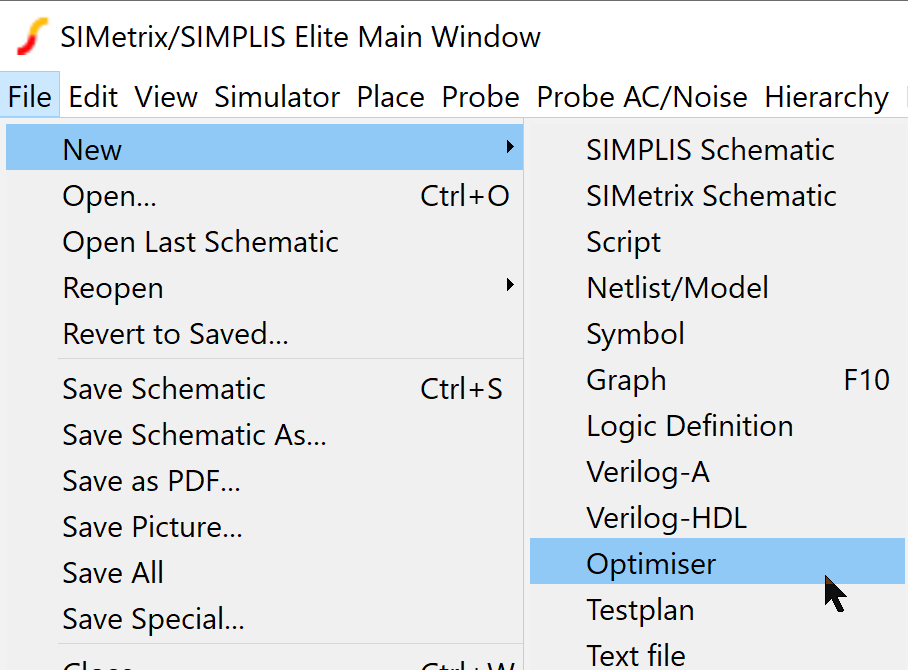Open the File menu

click(30, 97)
